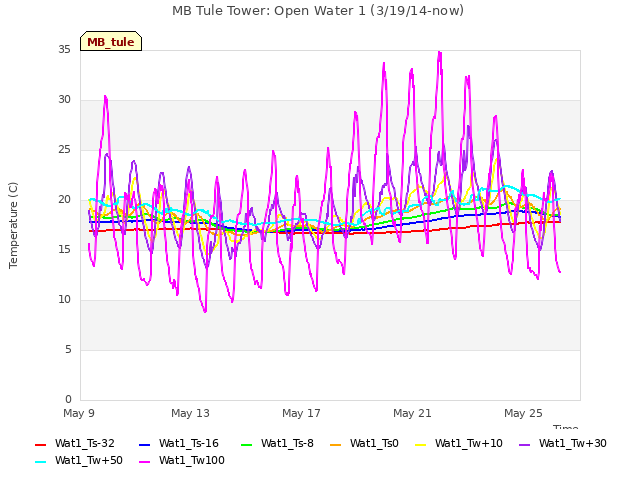640x480 pixels.
Task: Click the purple Wat1_Tw+30 color marker
Action: 524,444
